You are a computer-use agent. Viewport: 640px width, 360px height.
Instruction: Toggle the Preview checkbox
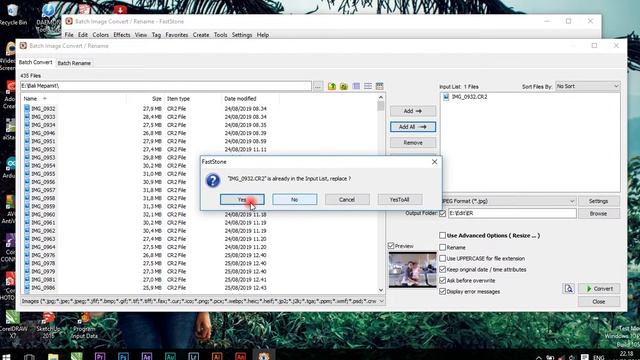tap(391, 246)
